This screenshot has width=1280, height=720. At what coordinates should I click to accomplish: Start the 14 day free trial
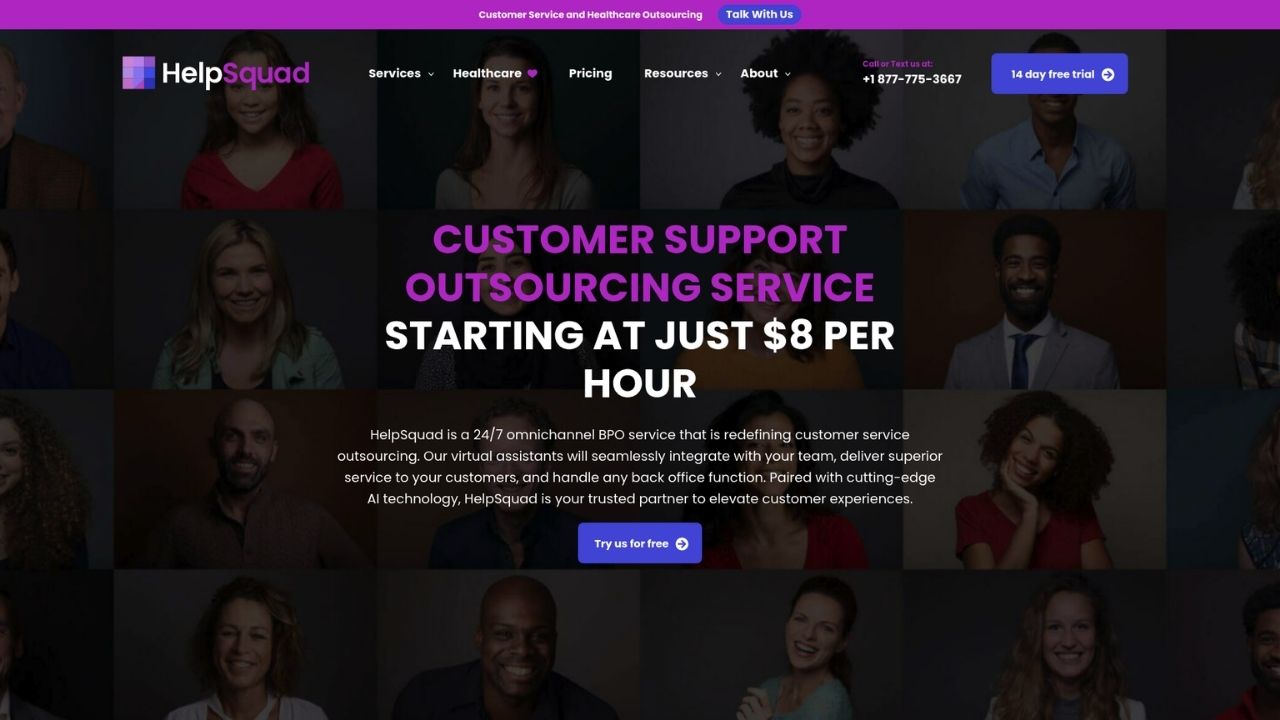tap(1059, 74)
